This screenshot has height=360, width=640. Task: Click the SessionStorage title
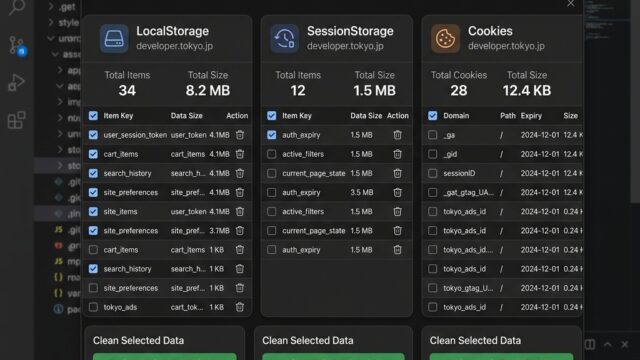[x=350, y=31]
